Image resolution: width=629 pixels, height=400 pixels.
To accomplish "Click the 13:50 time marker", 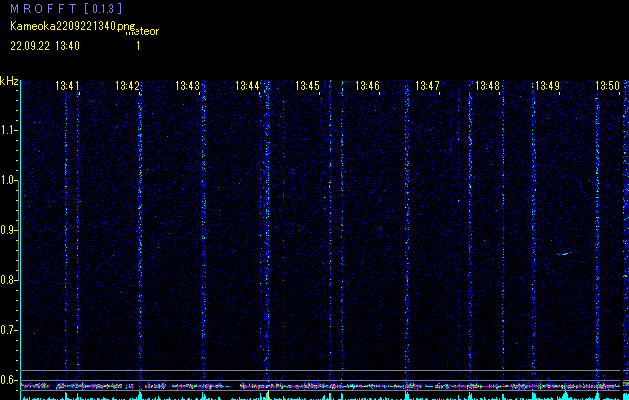I will 607,86.
